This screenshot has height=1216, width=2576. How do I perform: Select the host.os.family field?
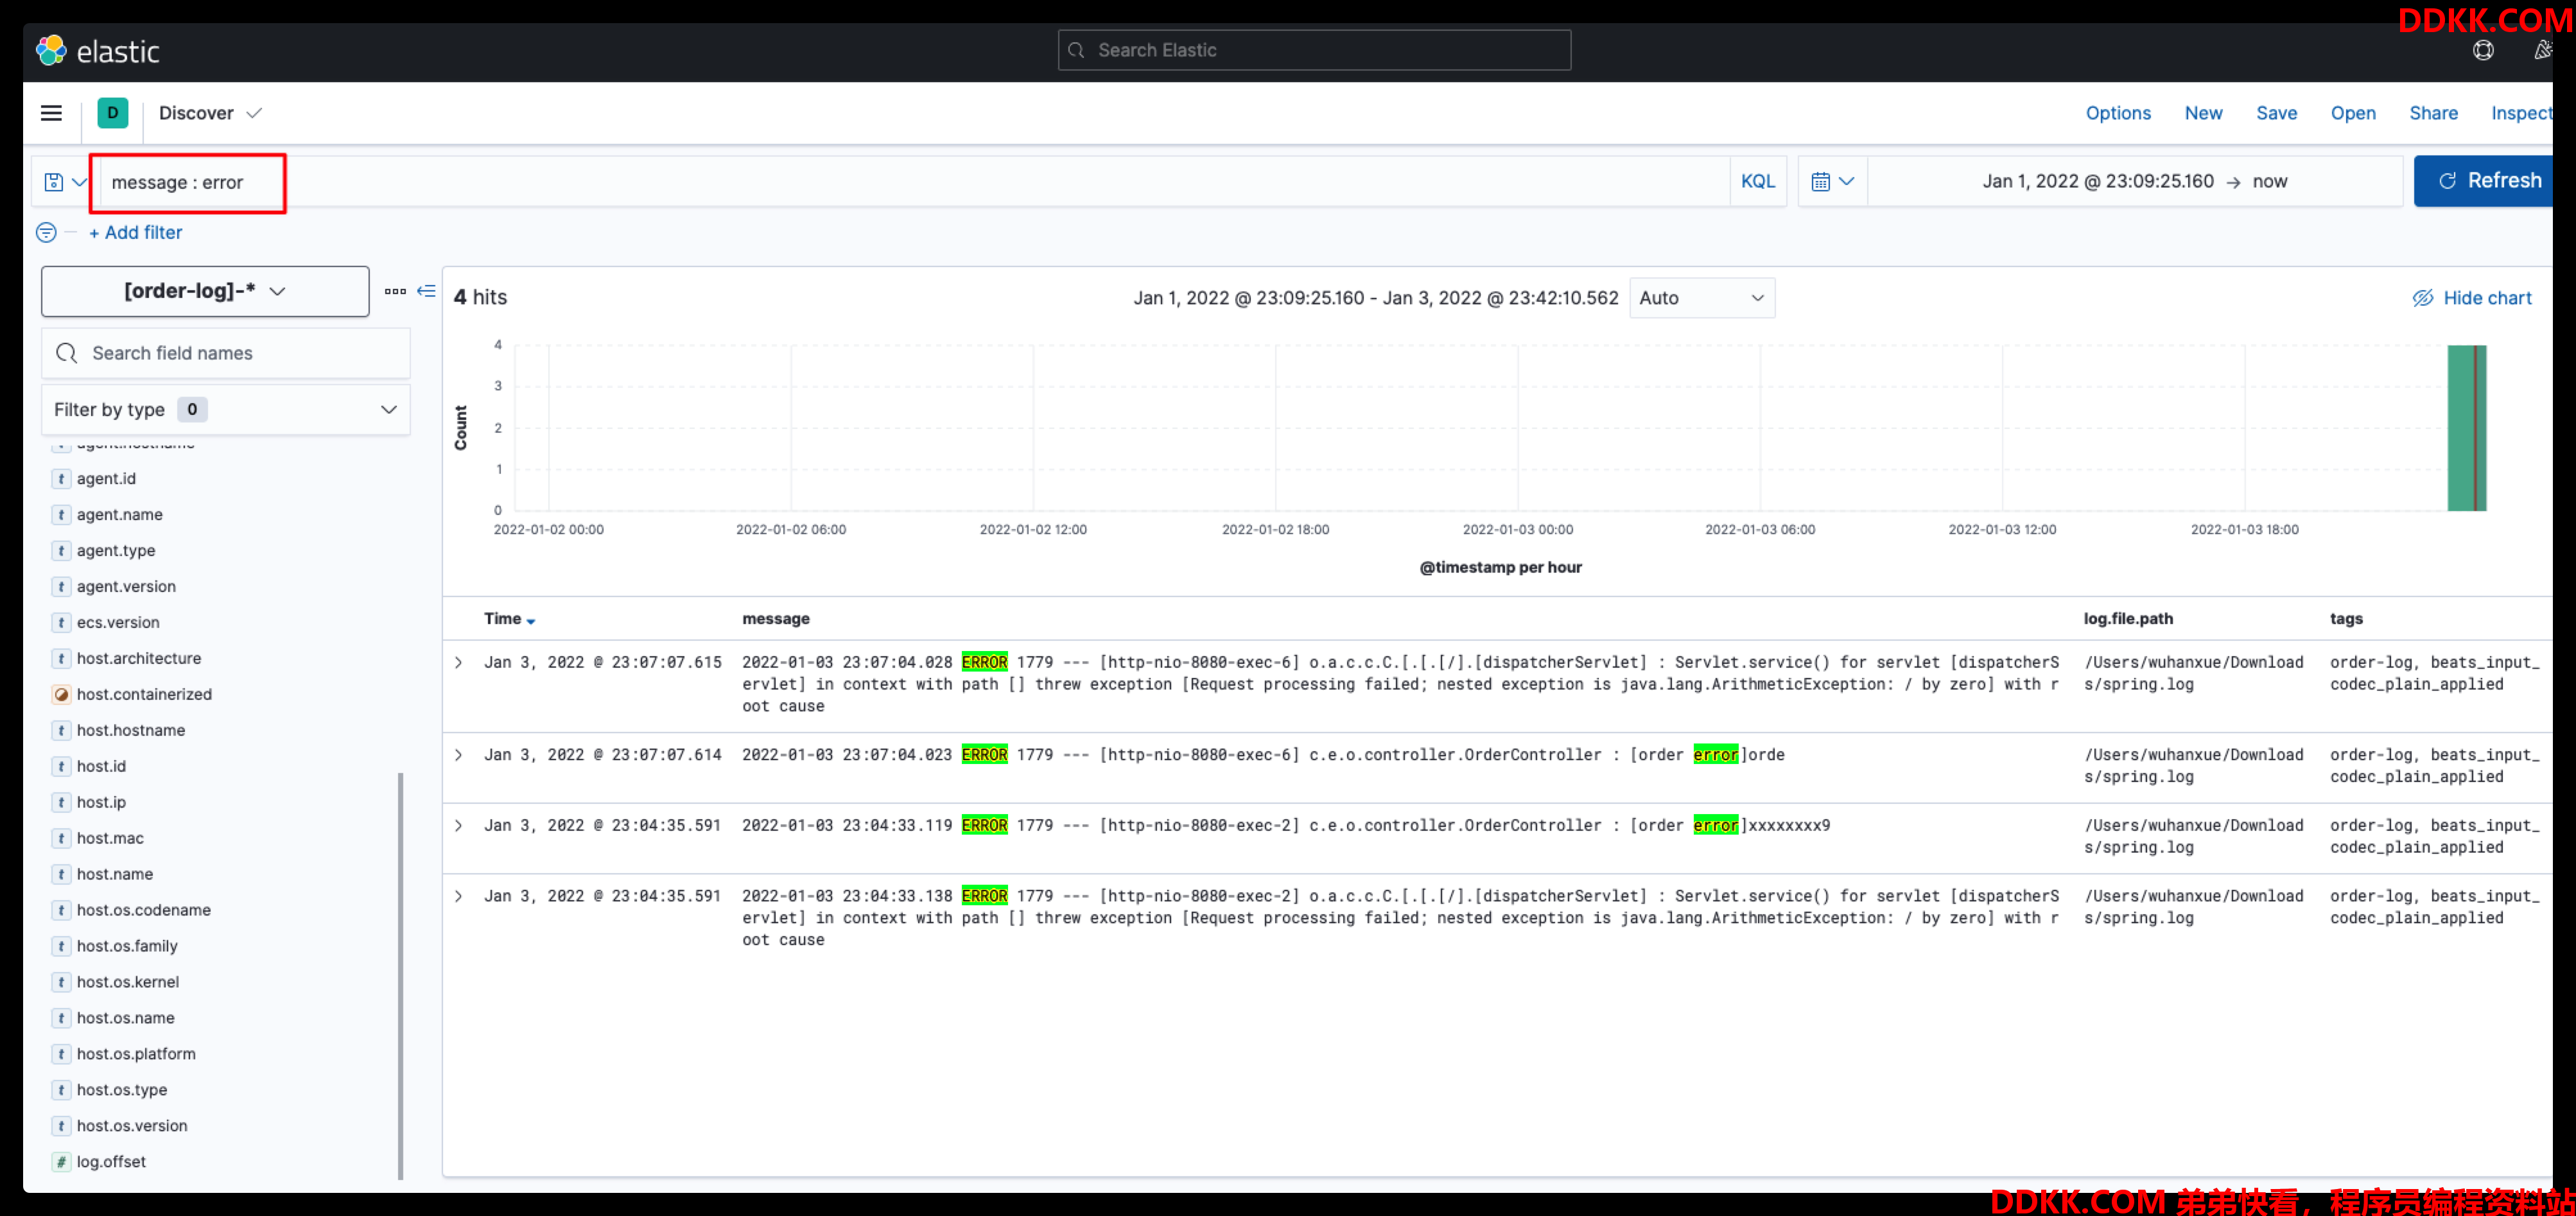point(127,946)
